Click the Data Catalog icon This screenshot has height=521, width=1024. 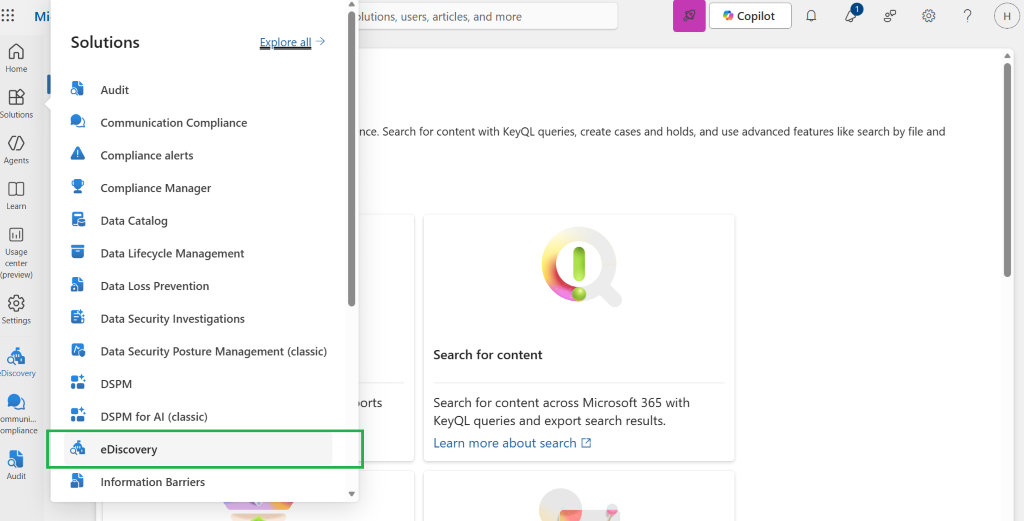pos(78,220)
